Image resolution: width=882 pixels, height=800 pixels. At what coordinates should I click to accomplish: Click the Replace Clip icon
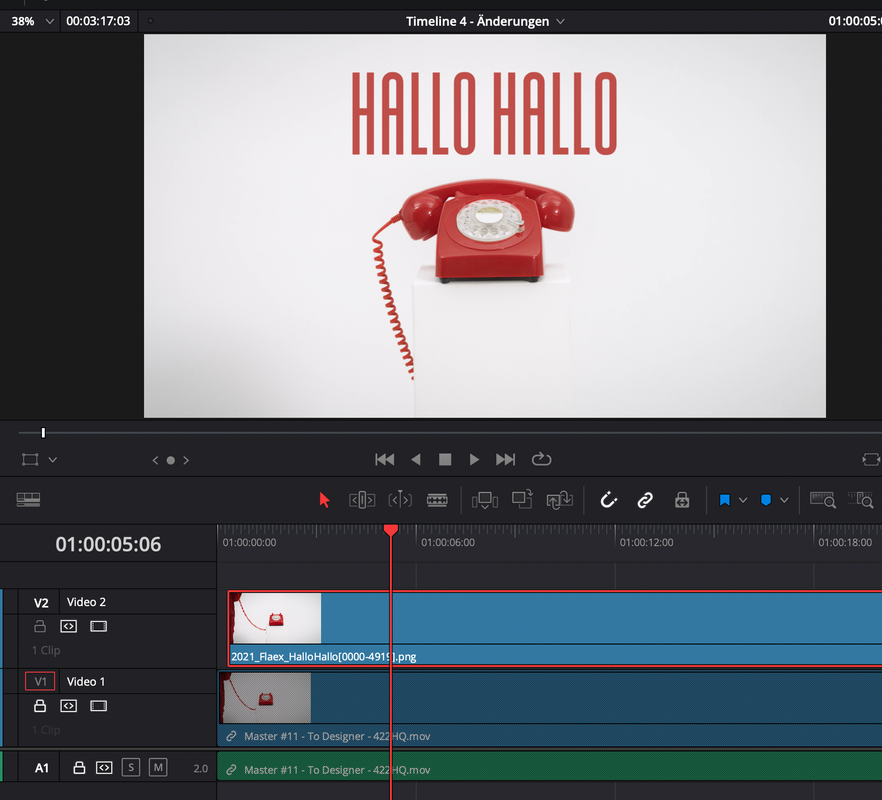click(559, 500)
